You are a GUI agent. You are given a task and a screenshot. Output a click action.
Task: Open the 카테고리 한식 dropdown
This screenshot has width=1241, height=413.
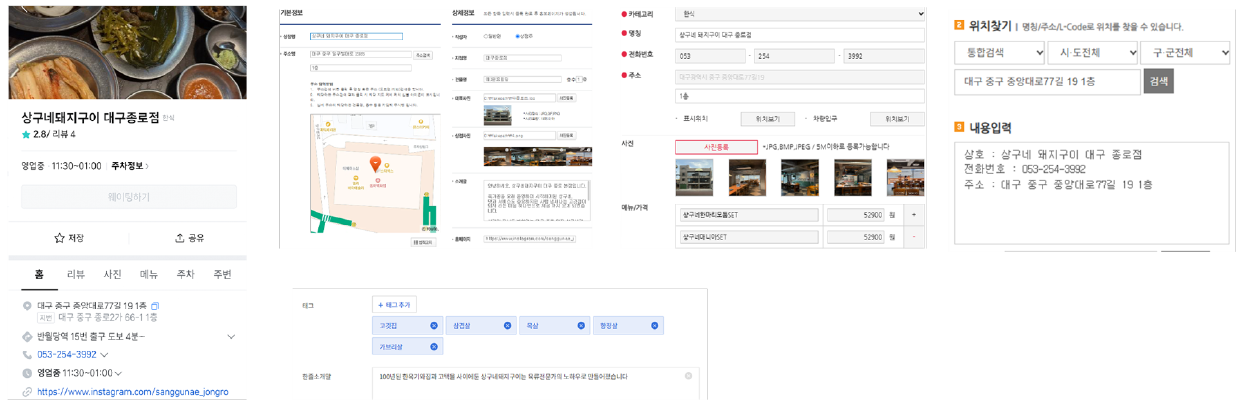tap(800, 14)
